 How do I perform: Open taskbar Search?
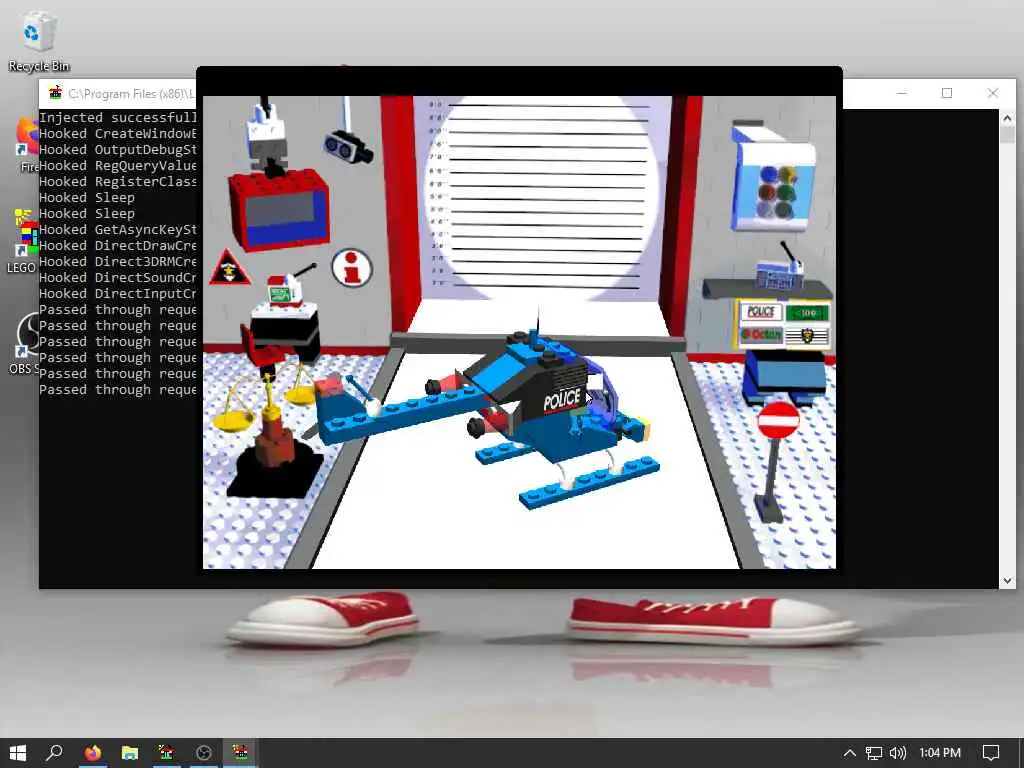pyautogui.click(x=55, y=753)
